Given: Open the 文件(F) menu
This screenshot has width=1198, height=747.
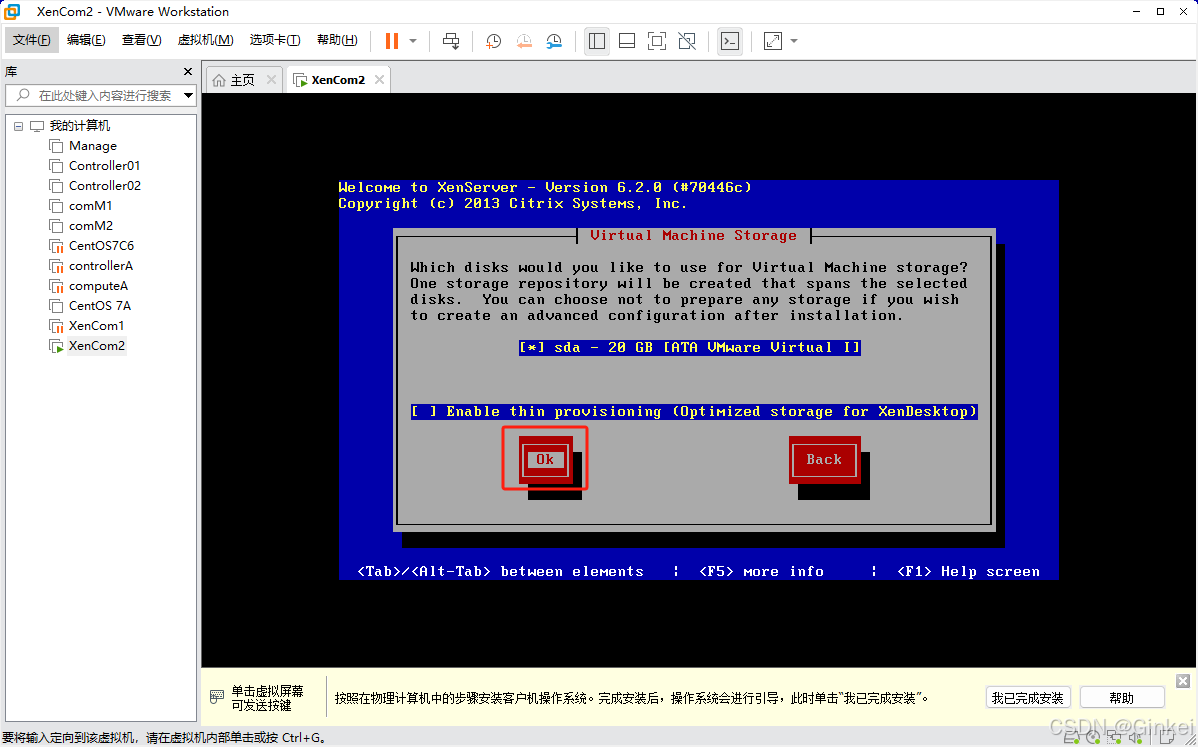Looking at the screenshot, I should (31, 40).
